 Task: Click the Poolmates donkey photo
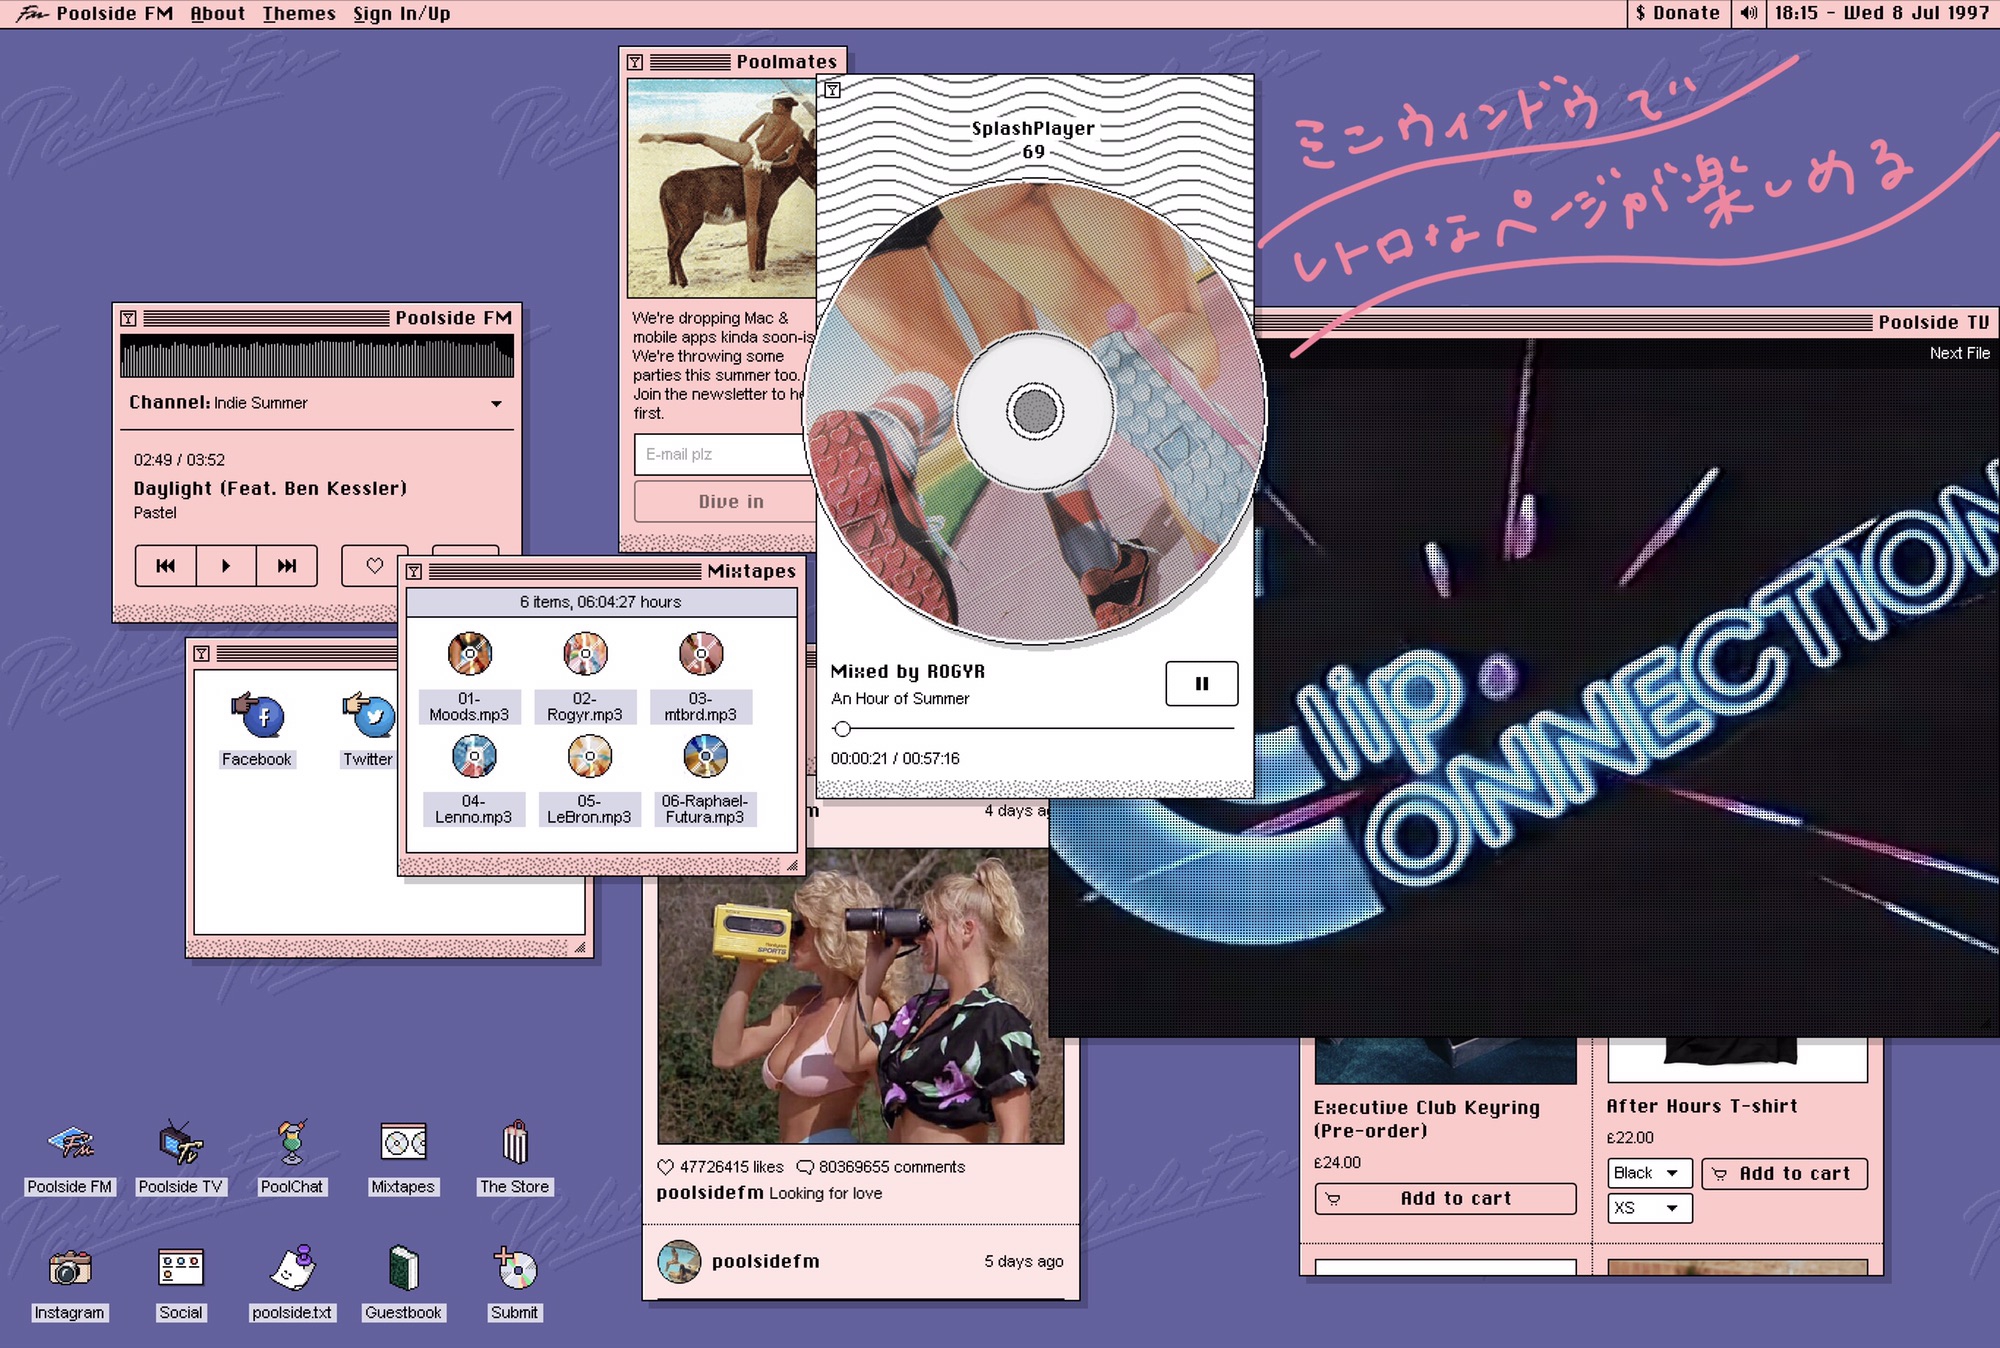tap(722, 189)
